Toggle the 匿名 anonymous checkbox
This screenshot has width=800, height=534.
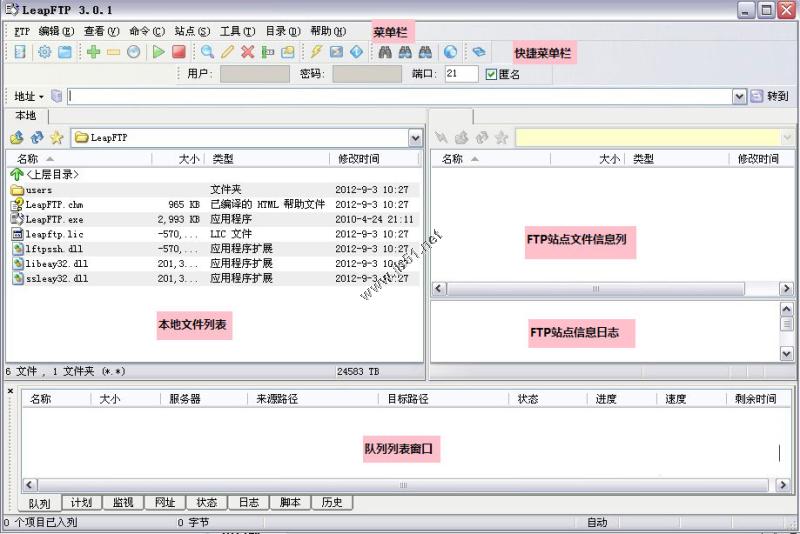pos(491,74)
